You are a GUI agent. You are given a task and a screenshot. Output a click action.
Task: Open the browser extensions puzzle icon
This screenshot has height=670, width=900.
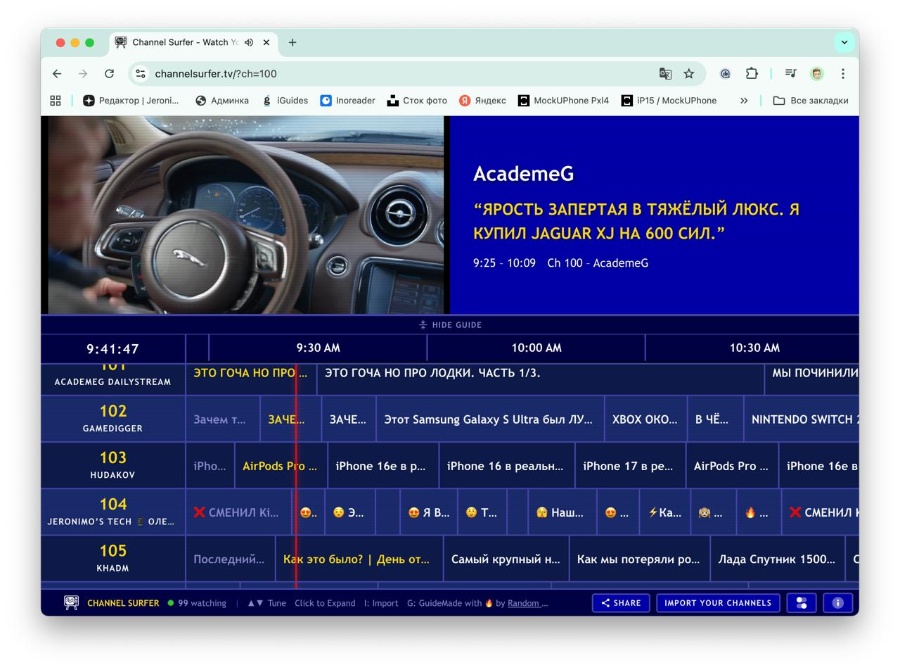[x=752, y=74]
